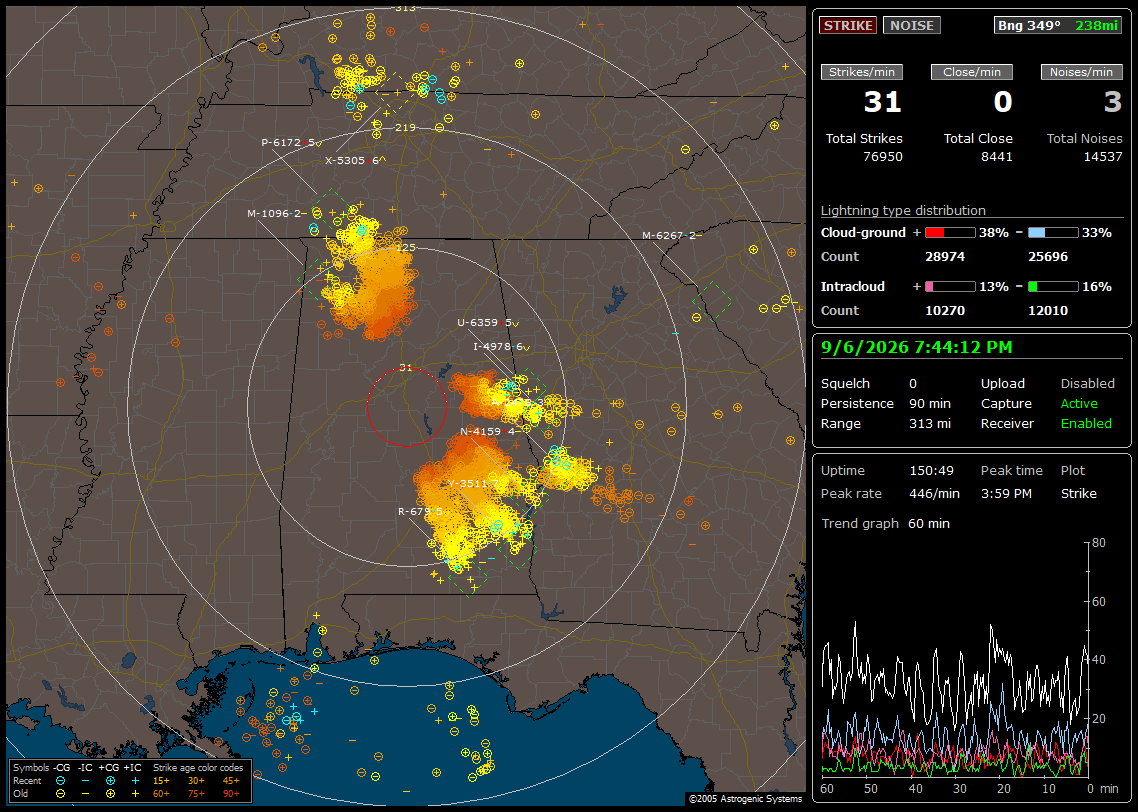Click storm cell marker X-5305-6

coord(354,160)
